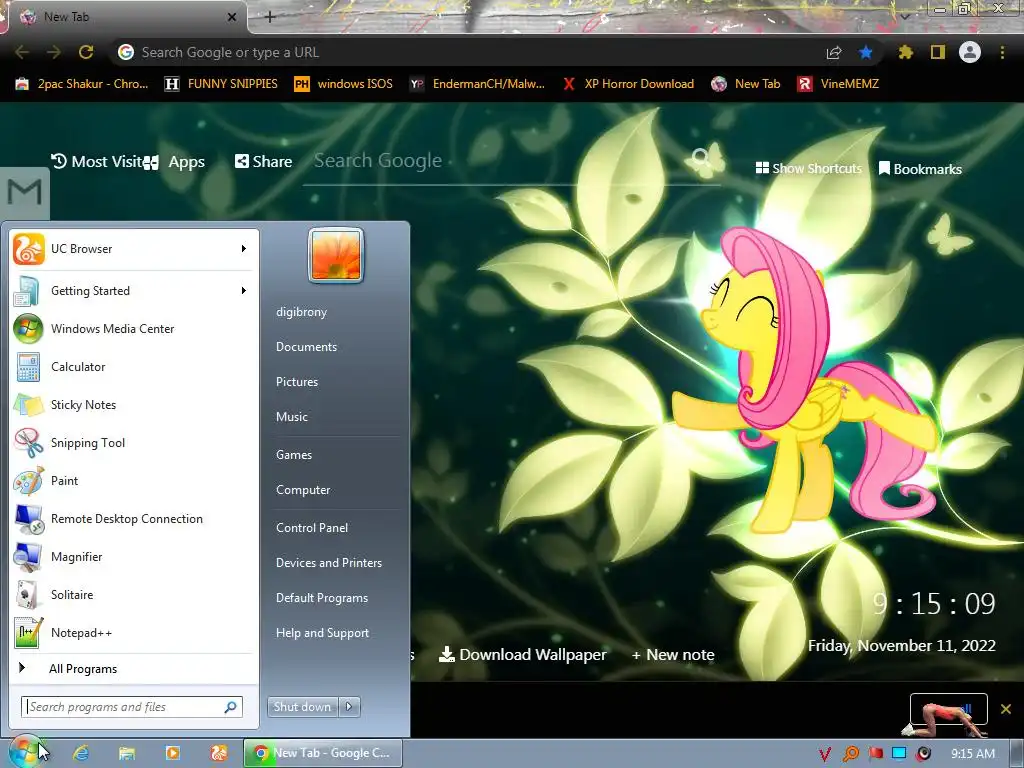1024x768 pixels.
Task: Open Chrome extensions puzzle icon
Action: click(905, 52)
